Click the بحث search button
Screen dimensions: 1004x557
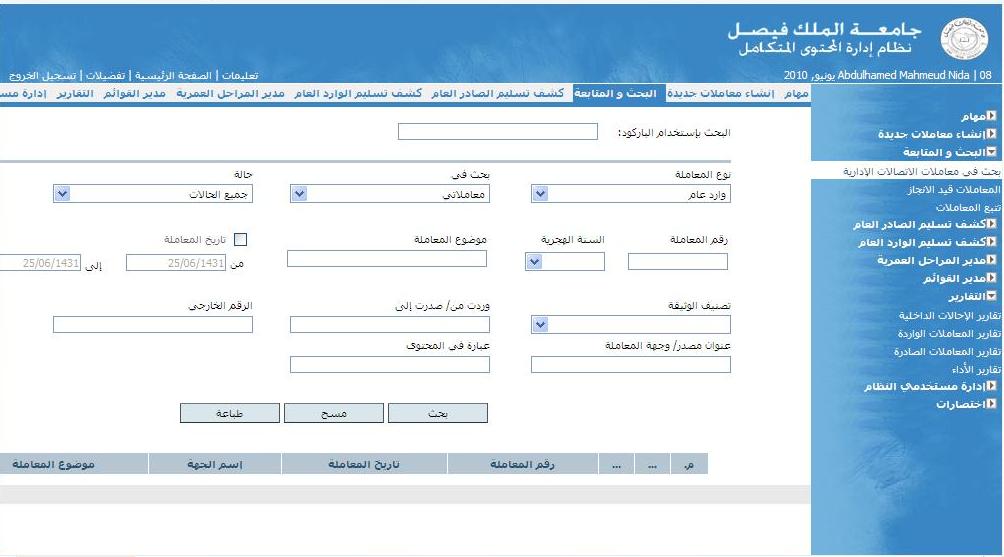(438, 413)
